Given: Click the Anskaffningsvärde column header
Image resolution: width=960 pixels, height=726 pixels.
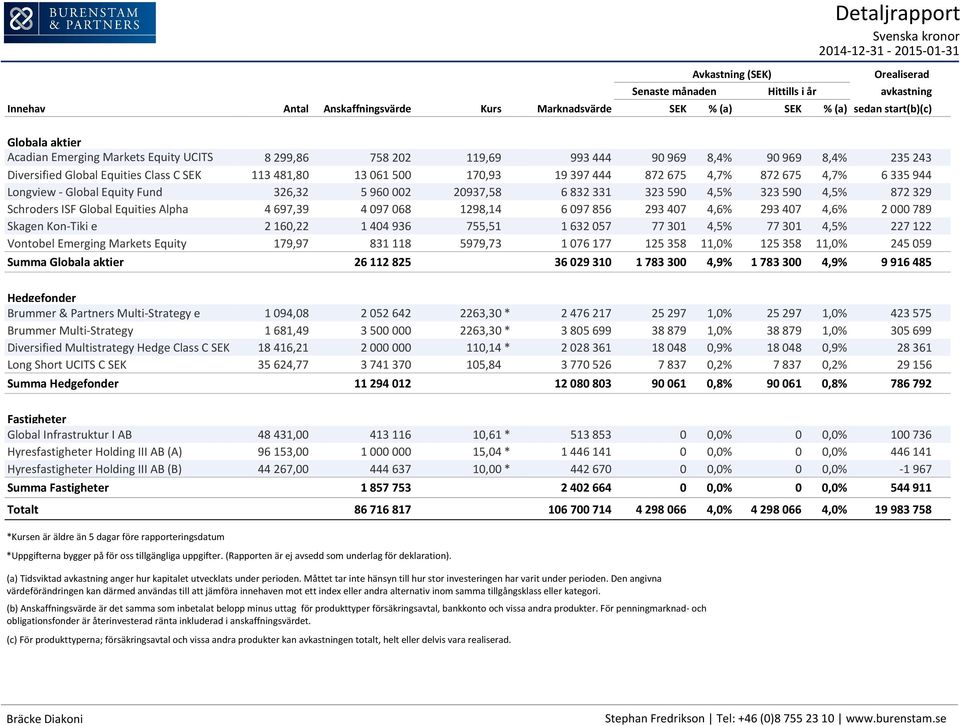Looking at the screenshot, I should (367, 109).
